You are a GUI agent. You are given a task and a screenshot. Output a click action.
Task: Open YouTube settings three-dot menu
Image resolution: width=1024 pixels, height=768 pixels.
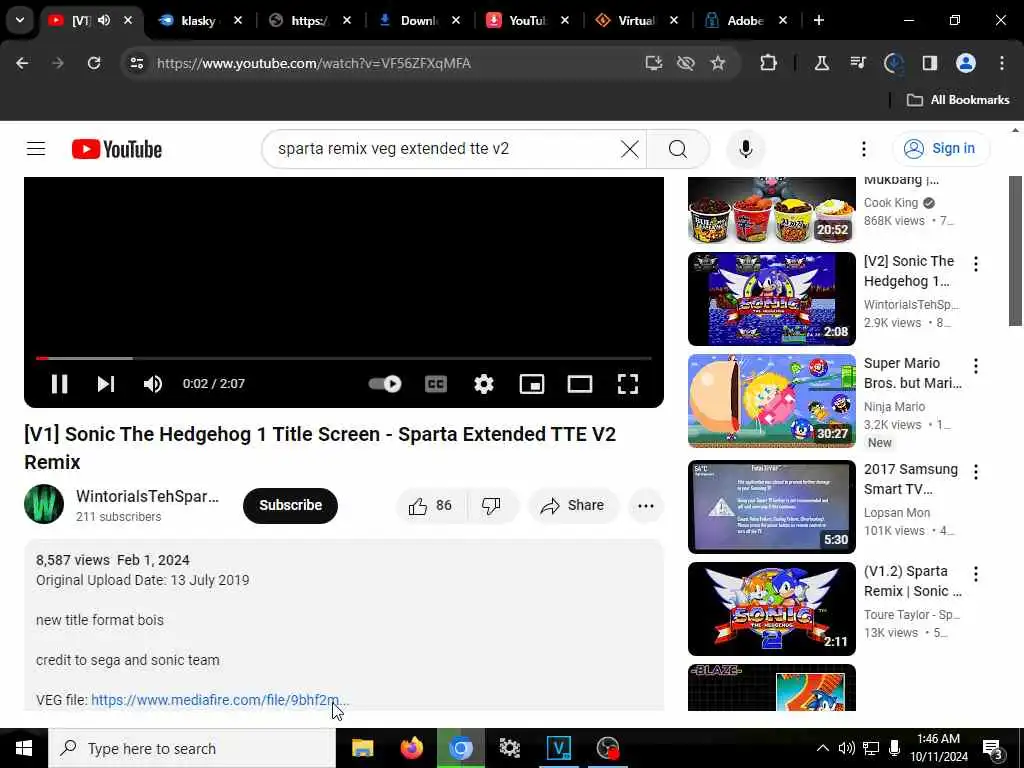coord(863,149)
